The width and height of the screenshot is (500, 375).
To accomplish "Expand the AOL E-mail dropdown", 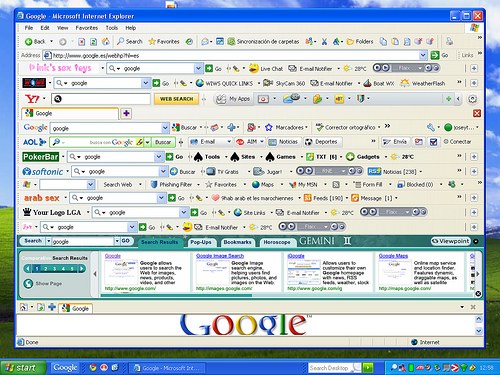I will [229, 142].
